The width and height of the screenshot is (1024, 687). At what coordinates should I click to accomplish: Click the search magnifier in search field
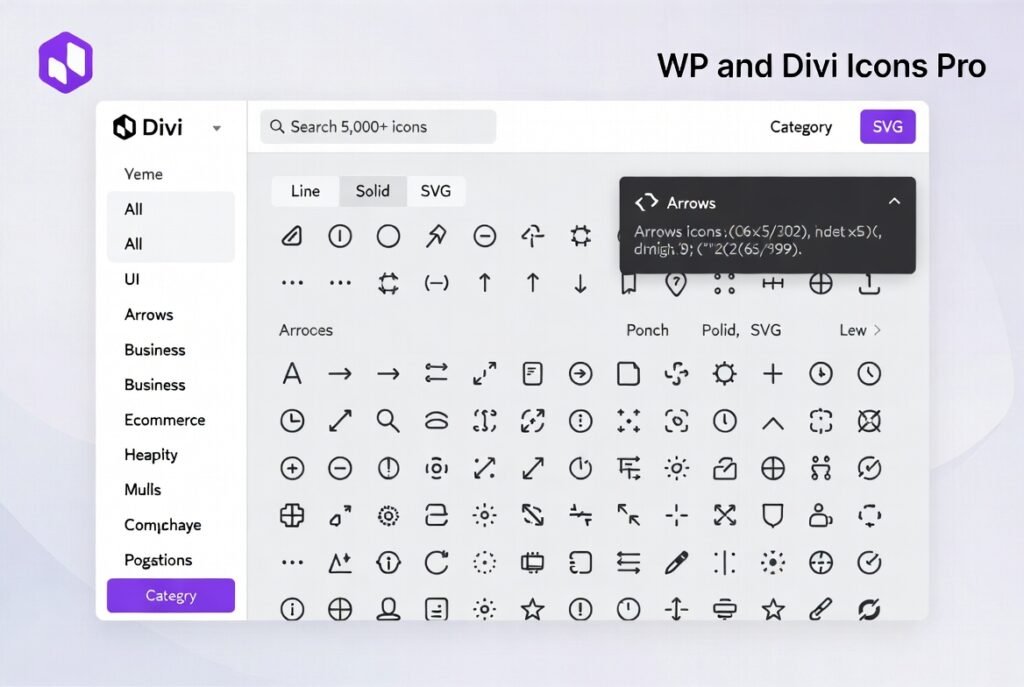pyautogui.click(x=277, y=127)
